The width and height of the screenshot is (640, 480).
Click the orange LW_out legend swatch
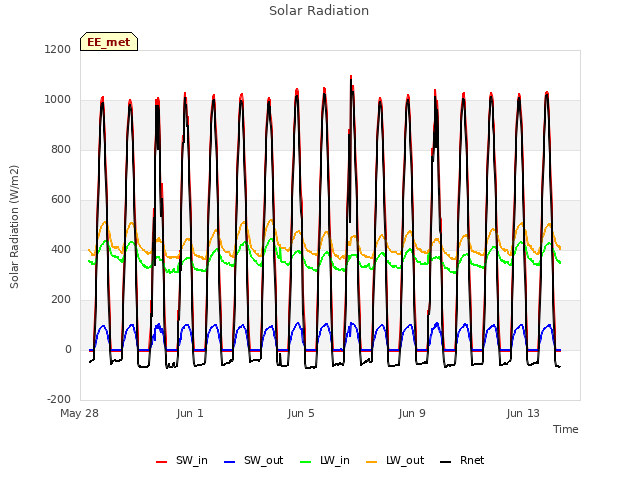372,462
